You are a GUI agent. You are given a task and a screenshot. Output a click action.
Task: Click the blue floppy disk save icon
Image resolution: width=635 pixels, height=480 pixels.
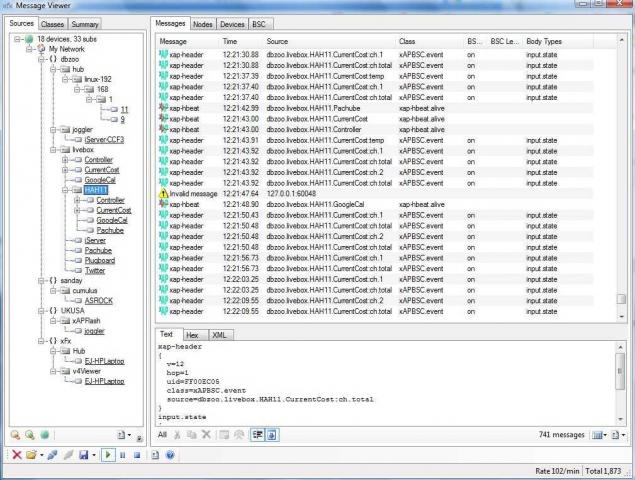(84, 455)
